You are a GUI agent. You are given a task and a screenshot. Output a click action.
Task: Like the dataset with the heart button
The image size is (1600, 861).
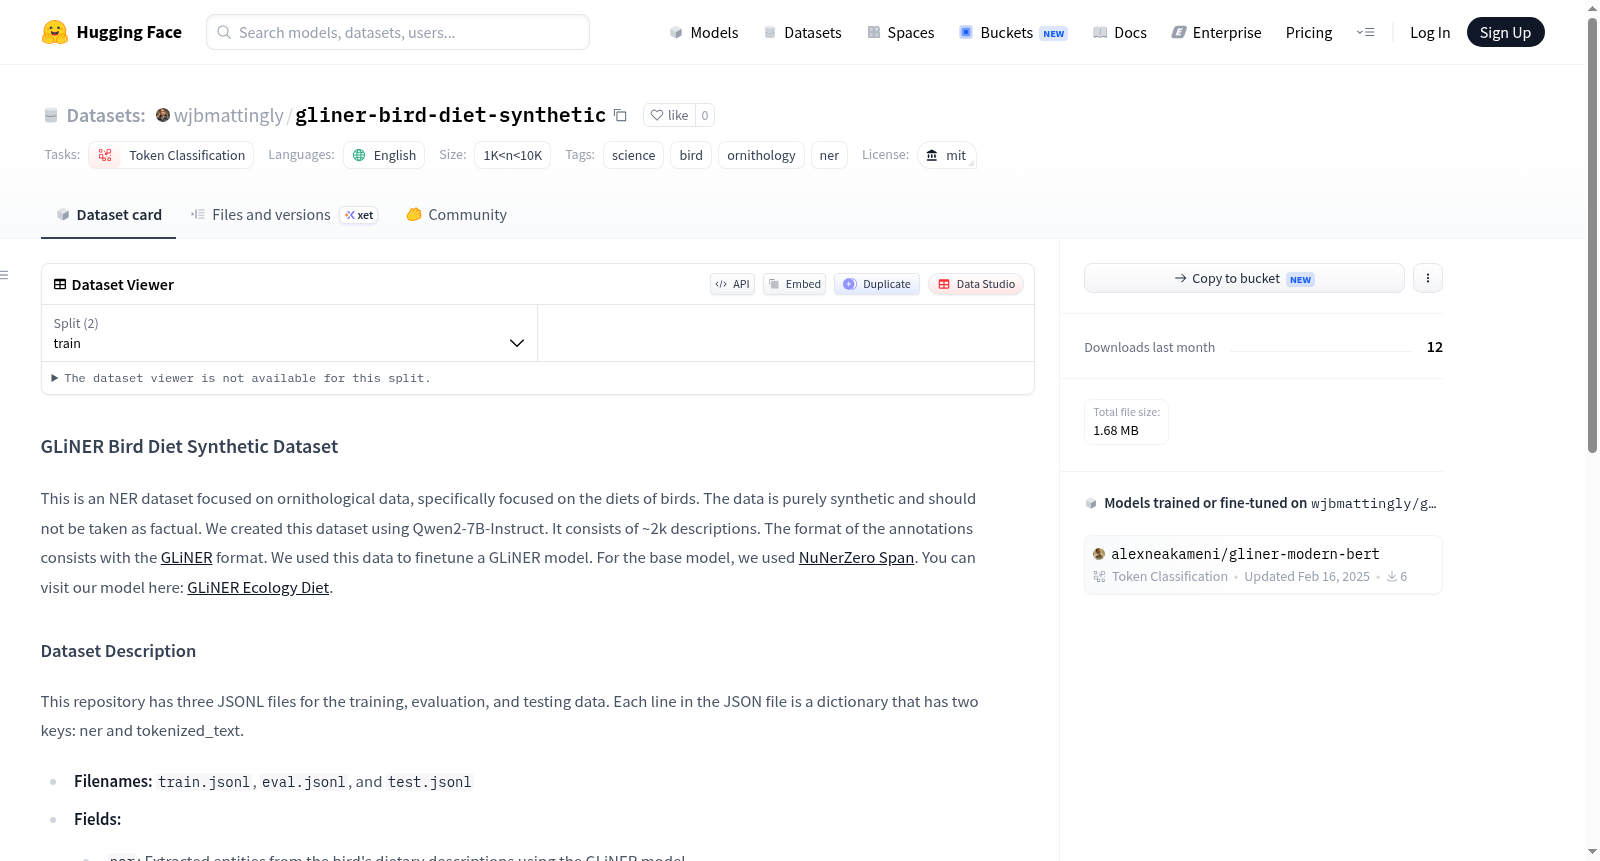[x=669, y=115]
